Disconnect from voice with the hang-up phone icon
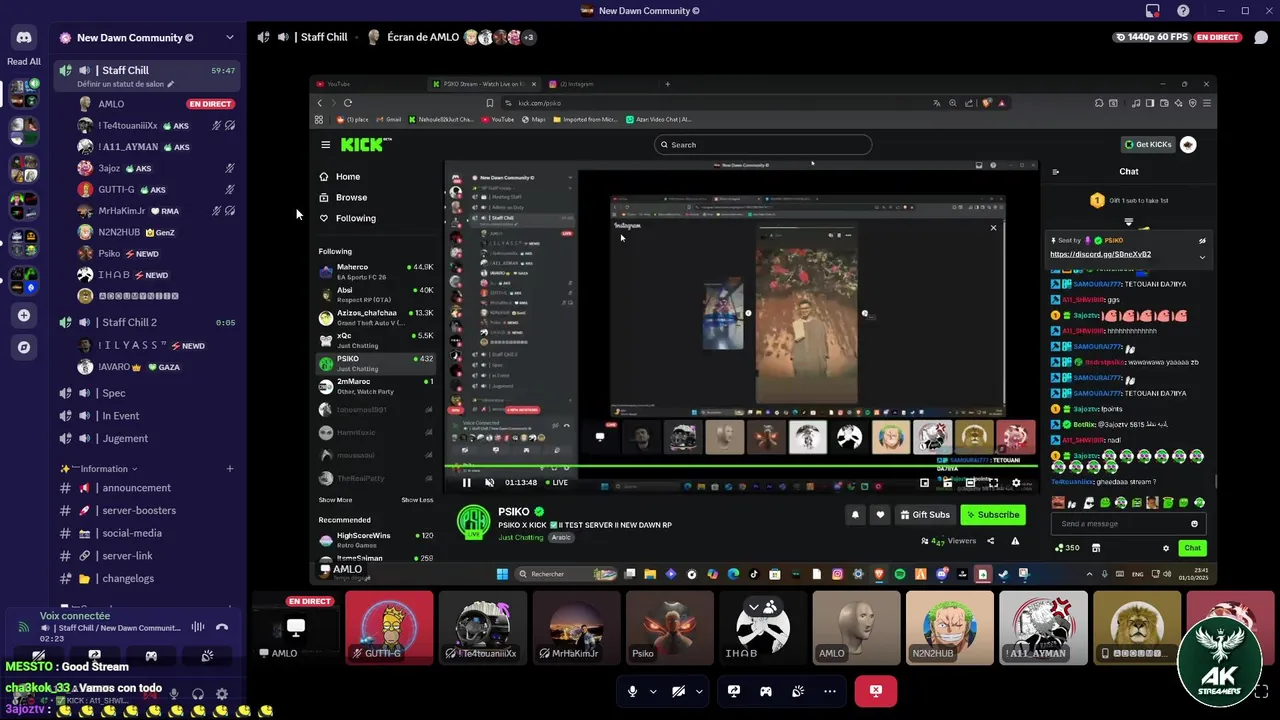 [222, 627]
